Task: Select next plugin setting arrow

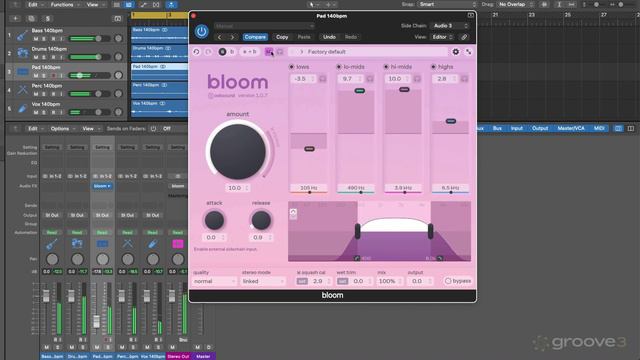Action: tap(232, 37)
